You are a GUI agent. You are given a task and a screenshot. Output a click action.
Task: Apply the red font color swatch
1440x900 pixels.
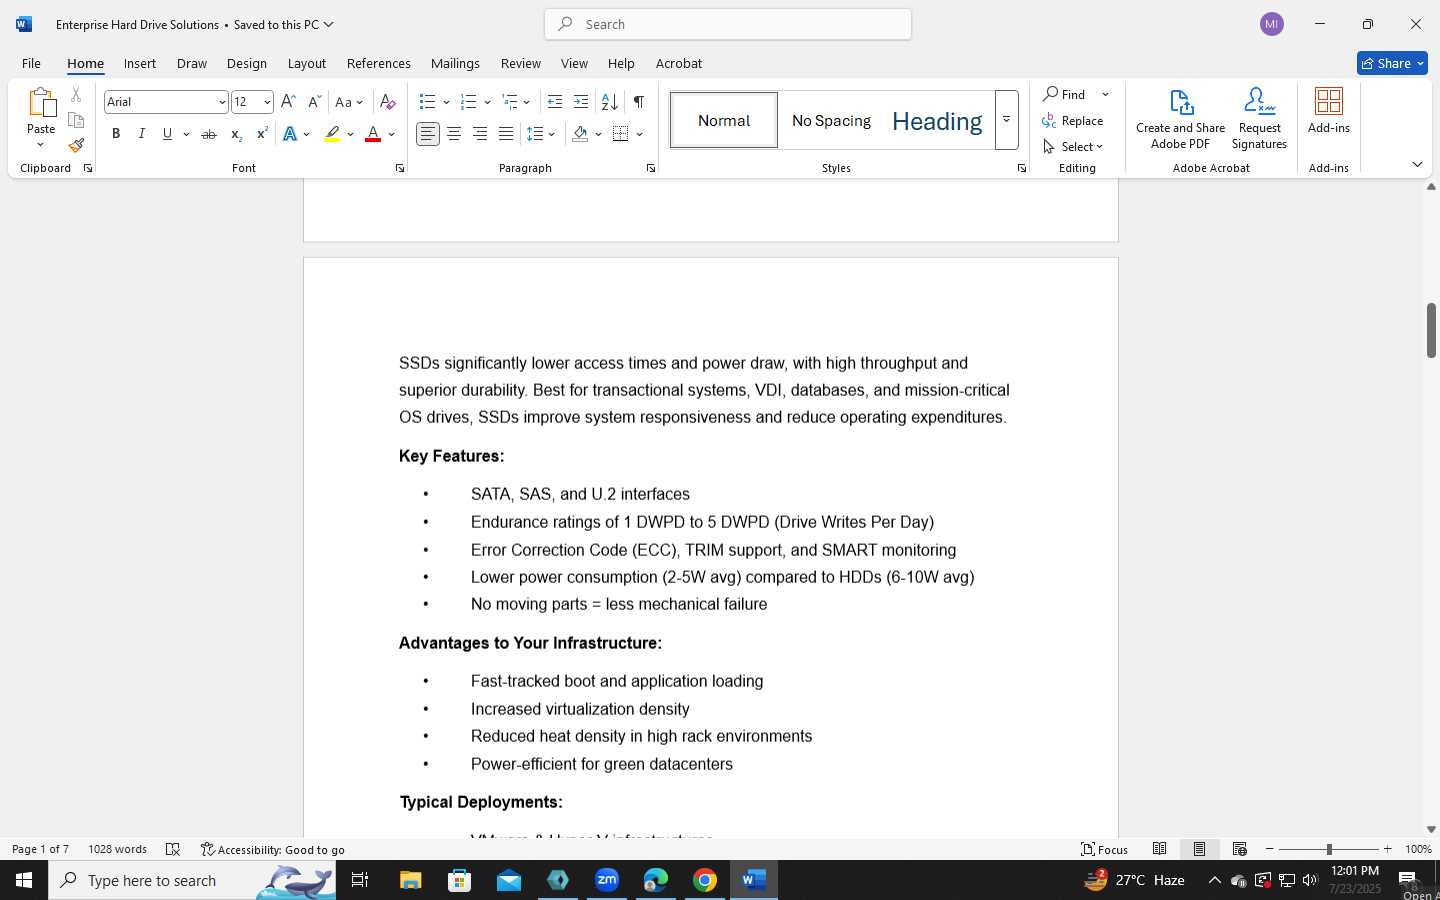[373, 134]
